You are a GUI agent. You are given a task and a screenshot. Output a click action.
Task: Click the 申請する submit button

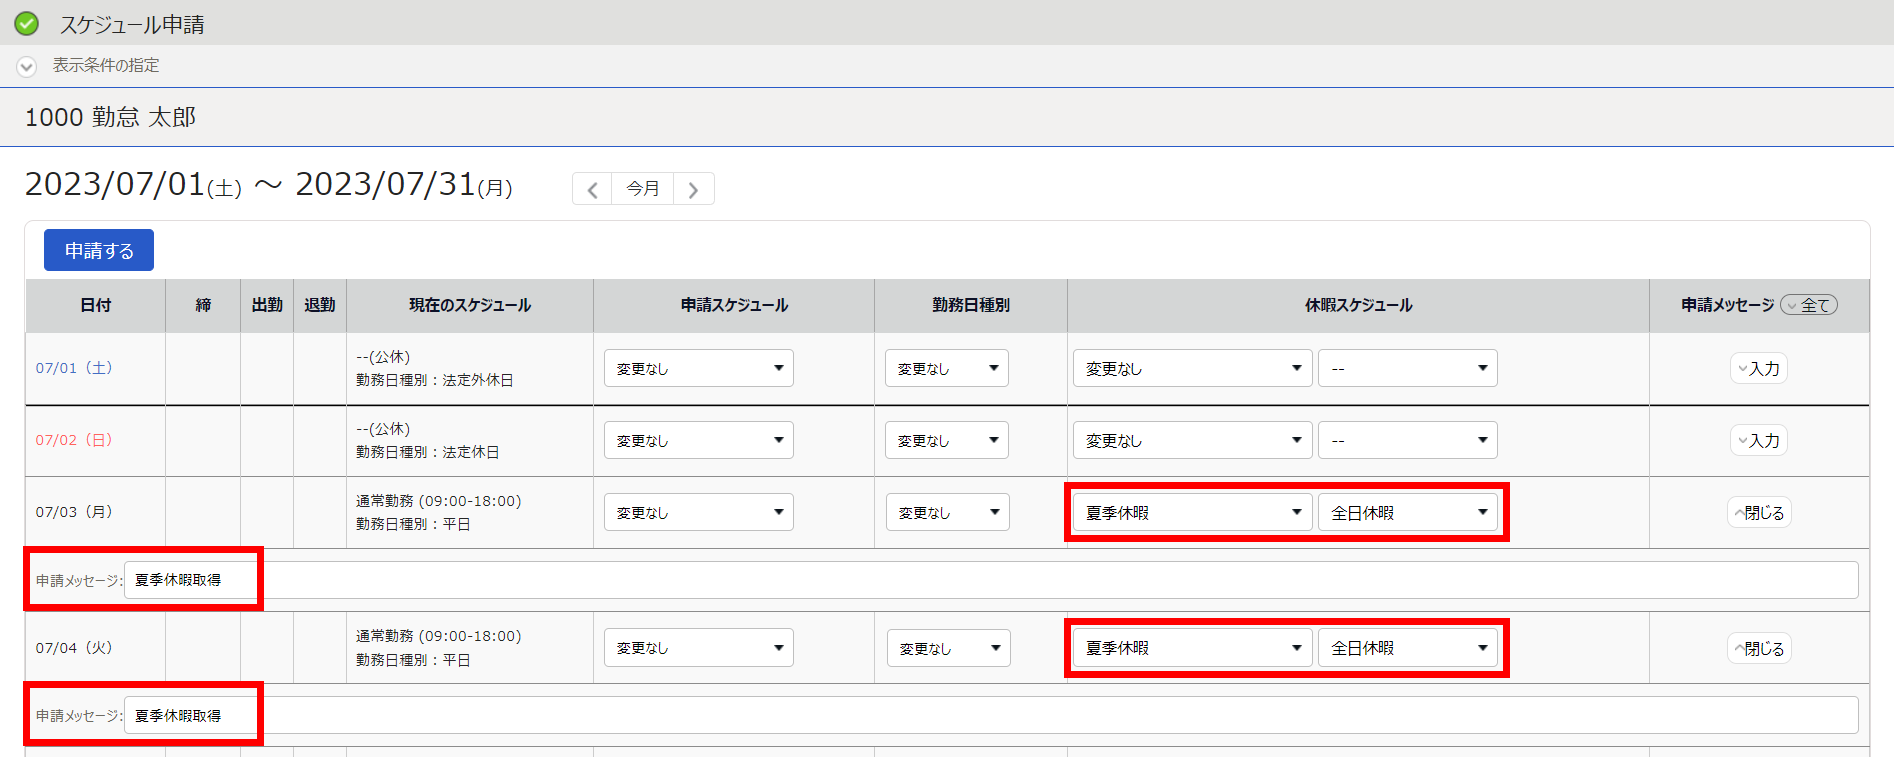click(x=99, y=250)
